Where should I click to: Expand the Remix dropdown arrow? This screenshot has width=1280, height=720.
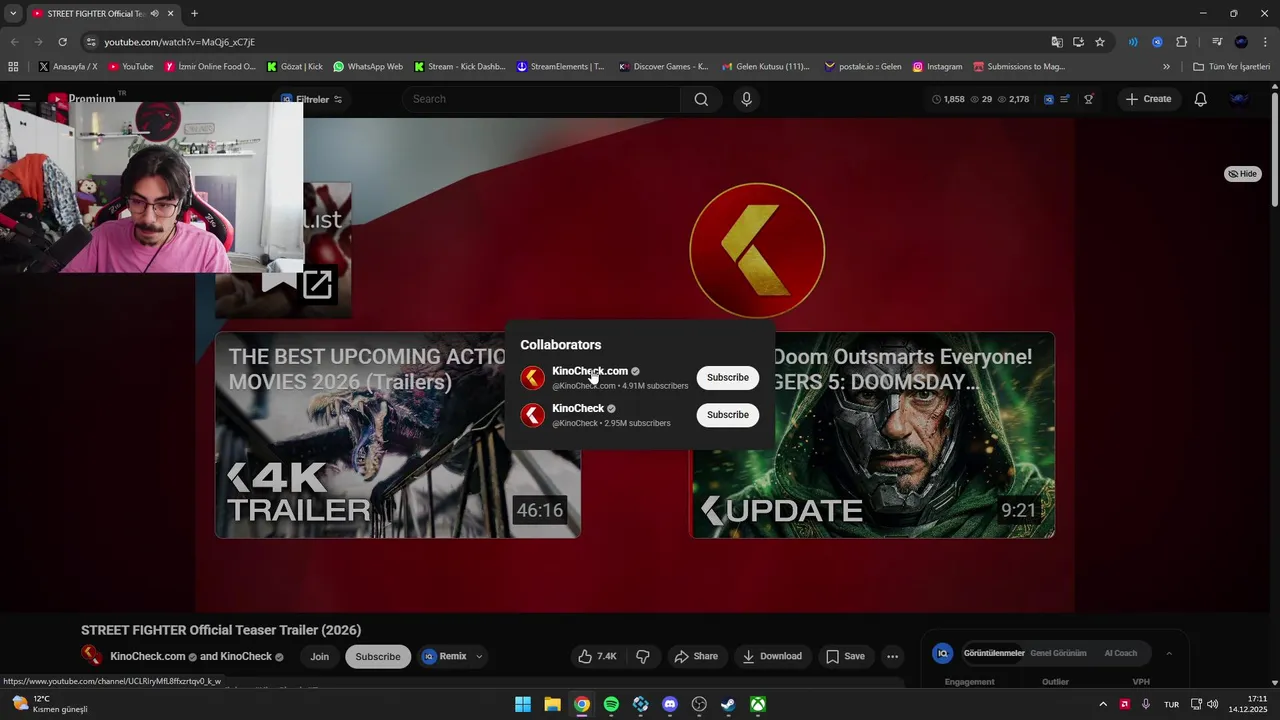tap(479, 656)
